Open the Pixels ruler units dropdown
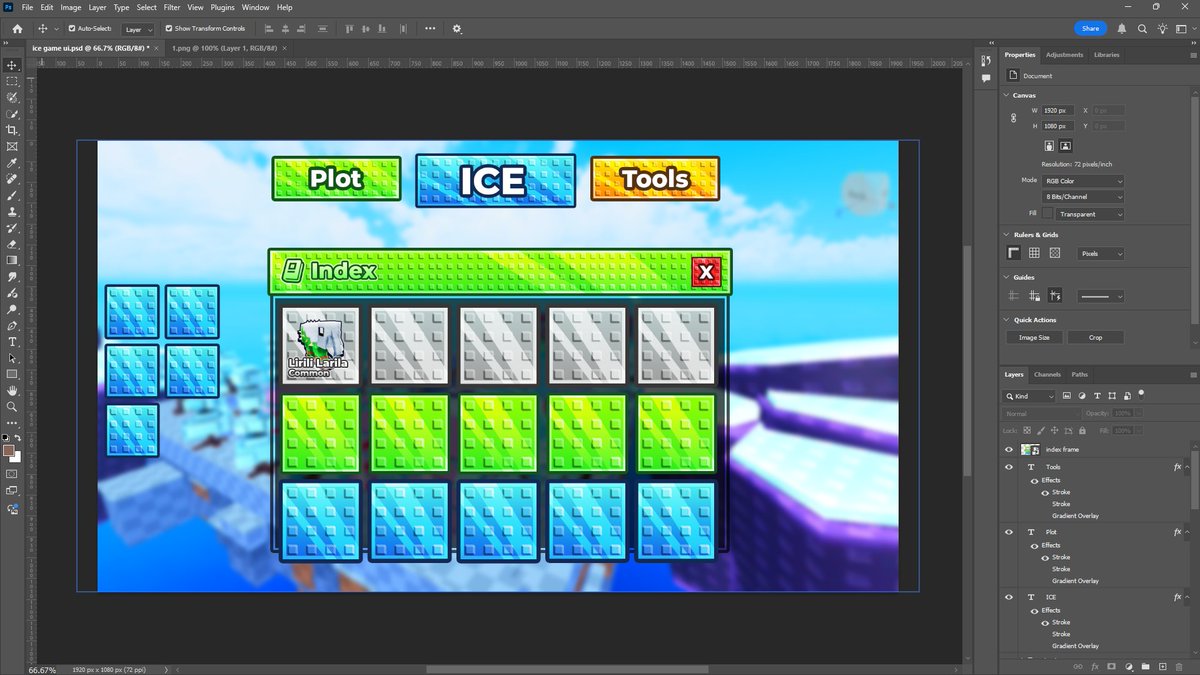This screenshot has height=675, width=1200. point(1101,254)
